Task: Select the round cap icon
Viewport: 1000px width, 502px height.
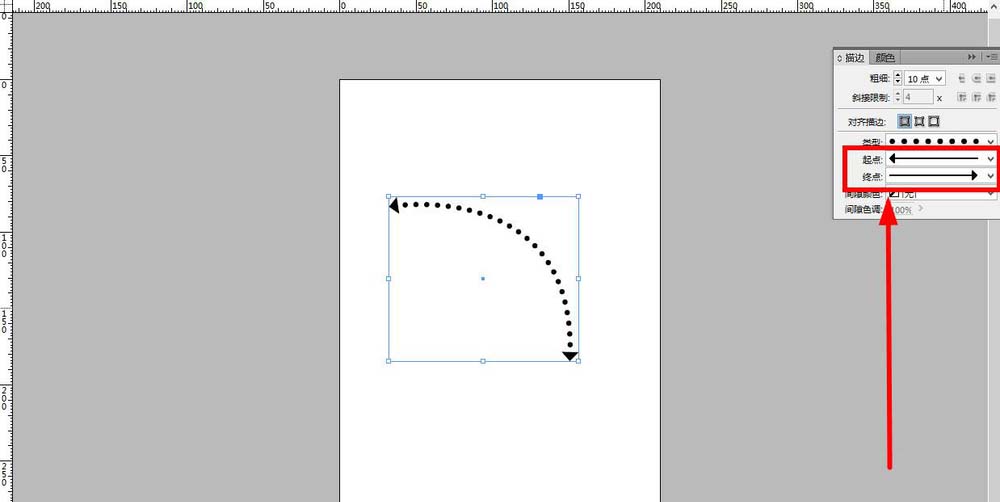Action: 976,78
